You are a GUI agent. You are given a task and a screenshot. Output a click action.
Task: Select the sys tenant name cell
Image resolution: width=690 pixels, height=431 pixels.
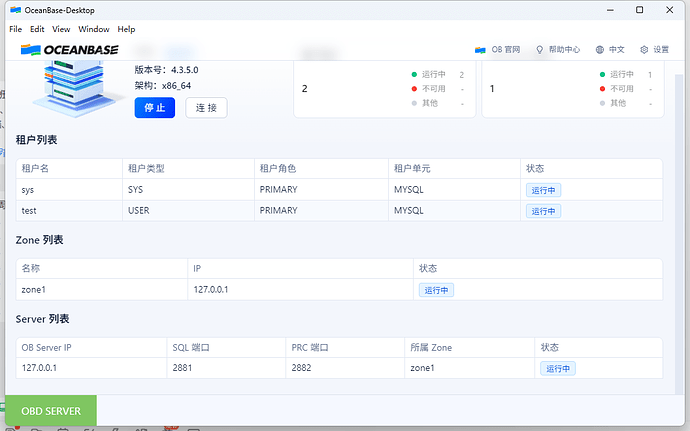[69, 190]
